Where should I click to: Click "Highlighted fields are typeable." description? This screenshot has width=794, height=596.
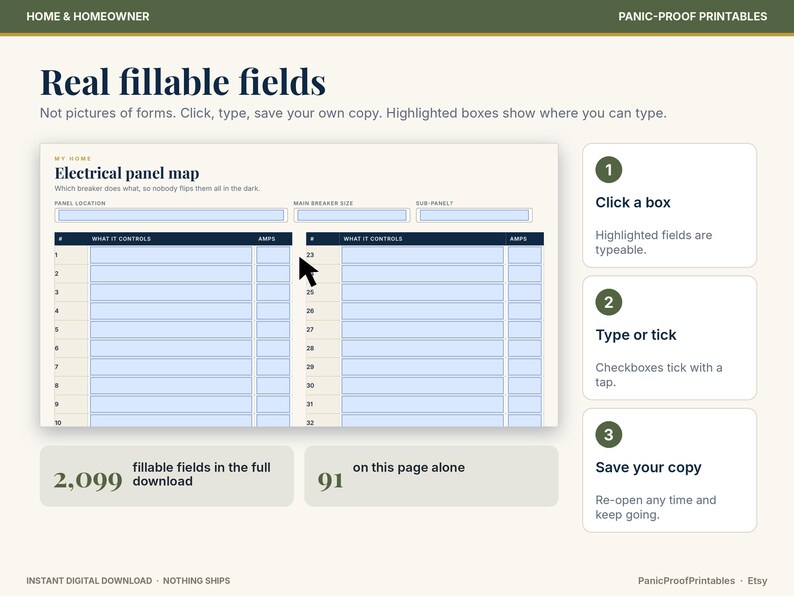click(654, 242)
